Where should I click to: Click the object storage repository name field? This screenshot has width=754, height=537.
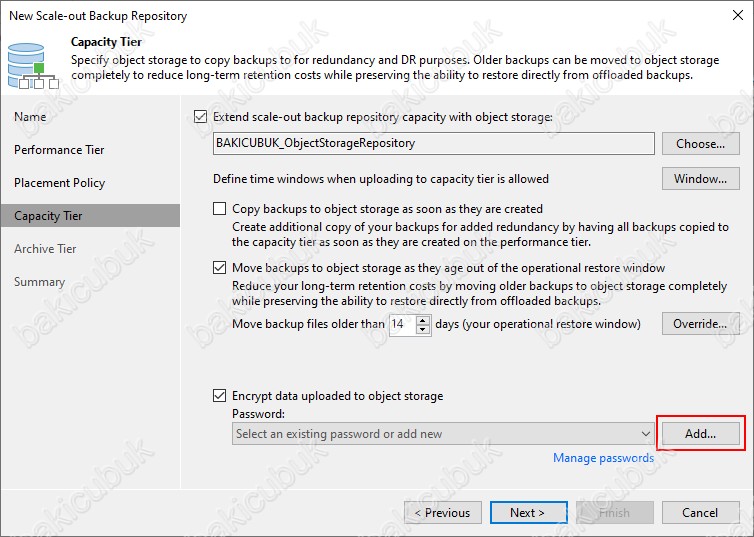[434, 143]
